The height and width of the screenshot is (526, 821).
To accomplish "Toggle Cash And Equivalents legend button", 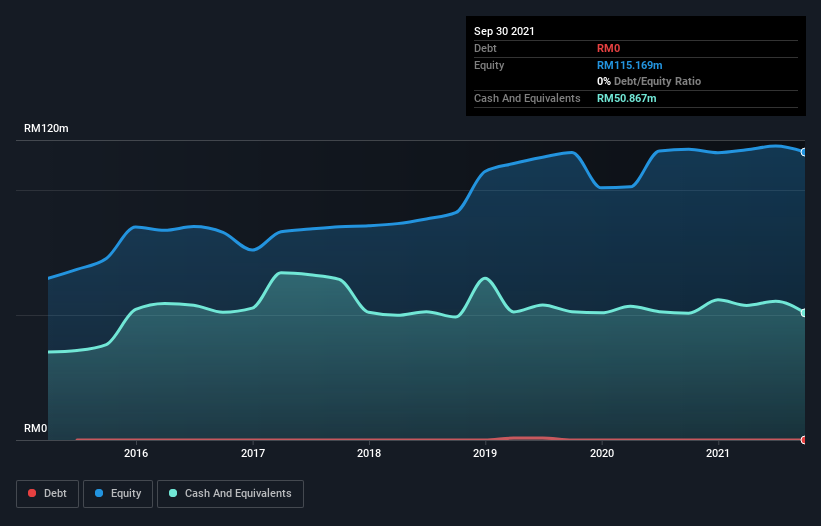I will click(x=230, y=494).
